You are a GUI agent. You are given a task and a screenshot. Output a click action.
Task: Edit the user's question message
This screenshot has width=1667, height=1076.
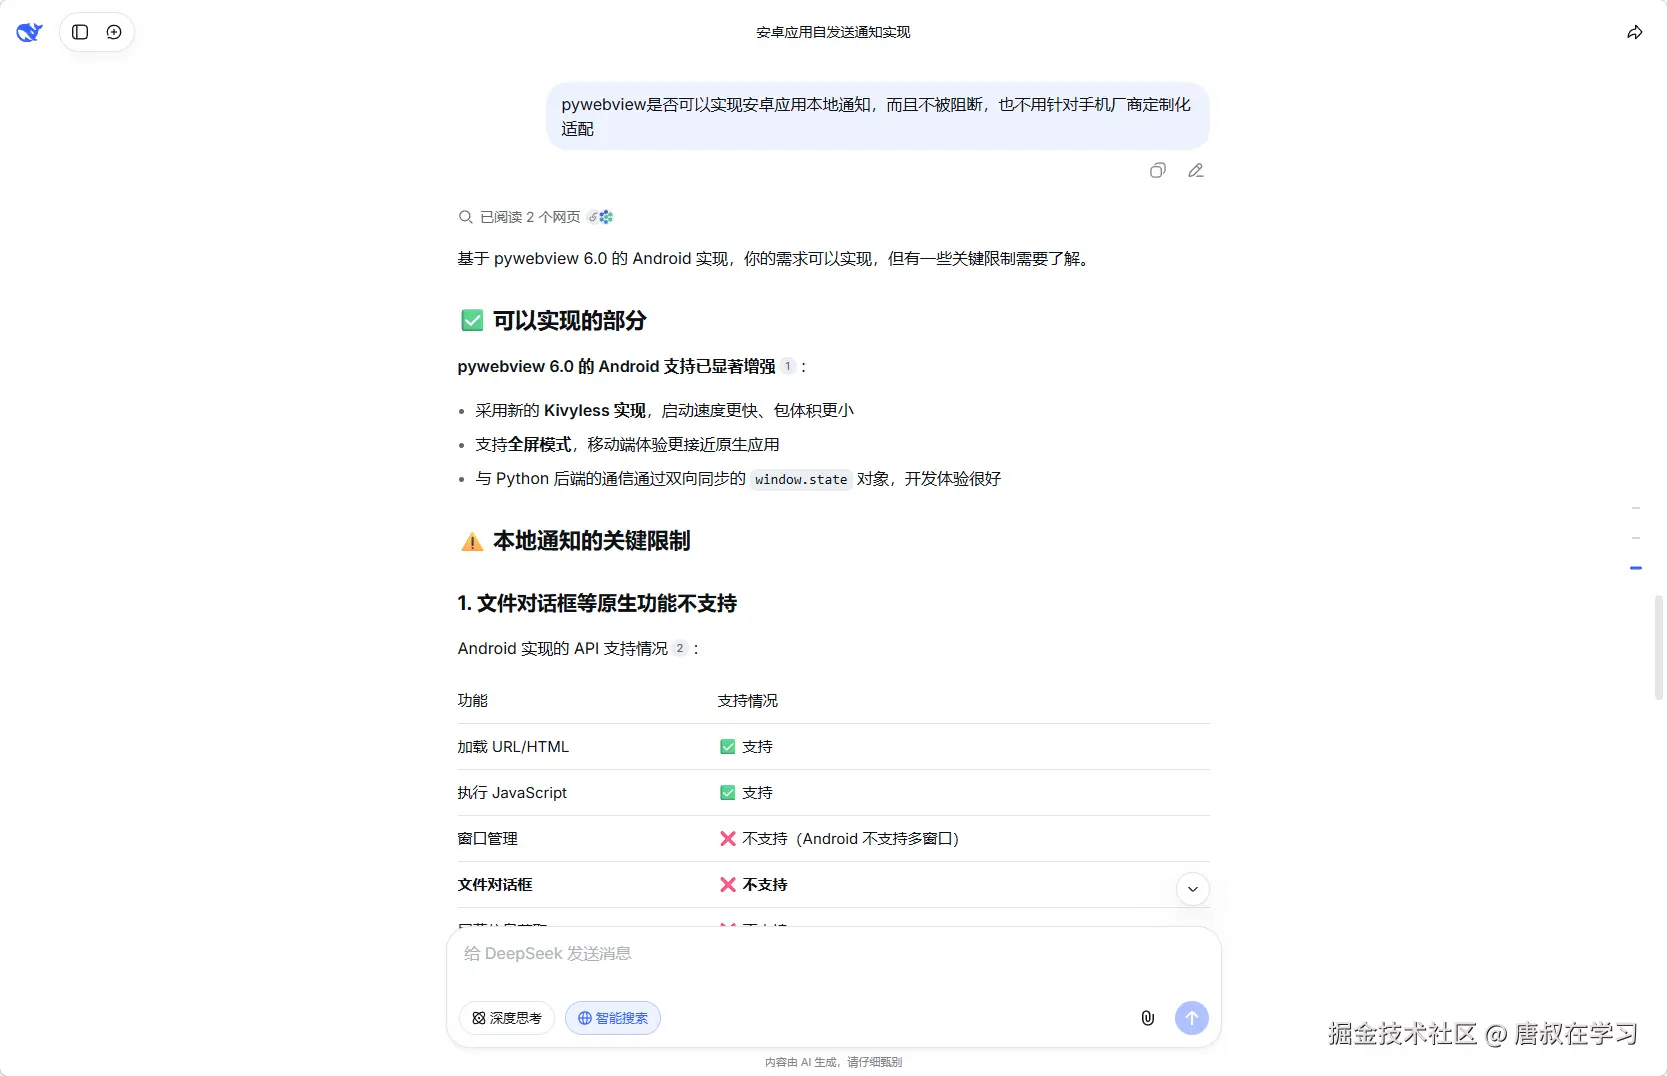pyautogui.click(x=1196, y=170)
